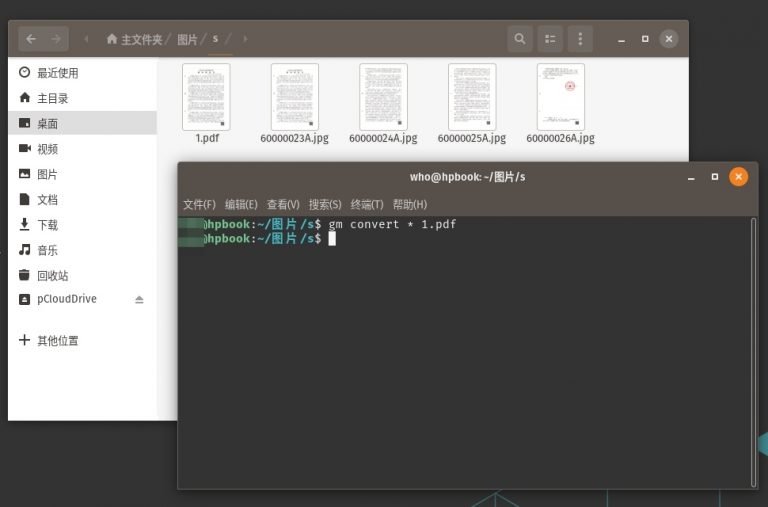
Task: Select the 视频 sidebar folder
Action: (47, 149)
